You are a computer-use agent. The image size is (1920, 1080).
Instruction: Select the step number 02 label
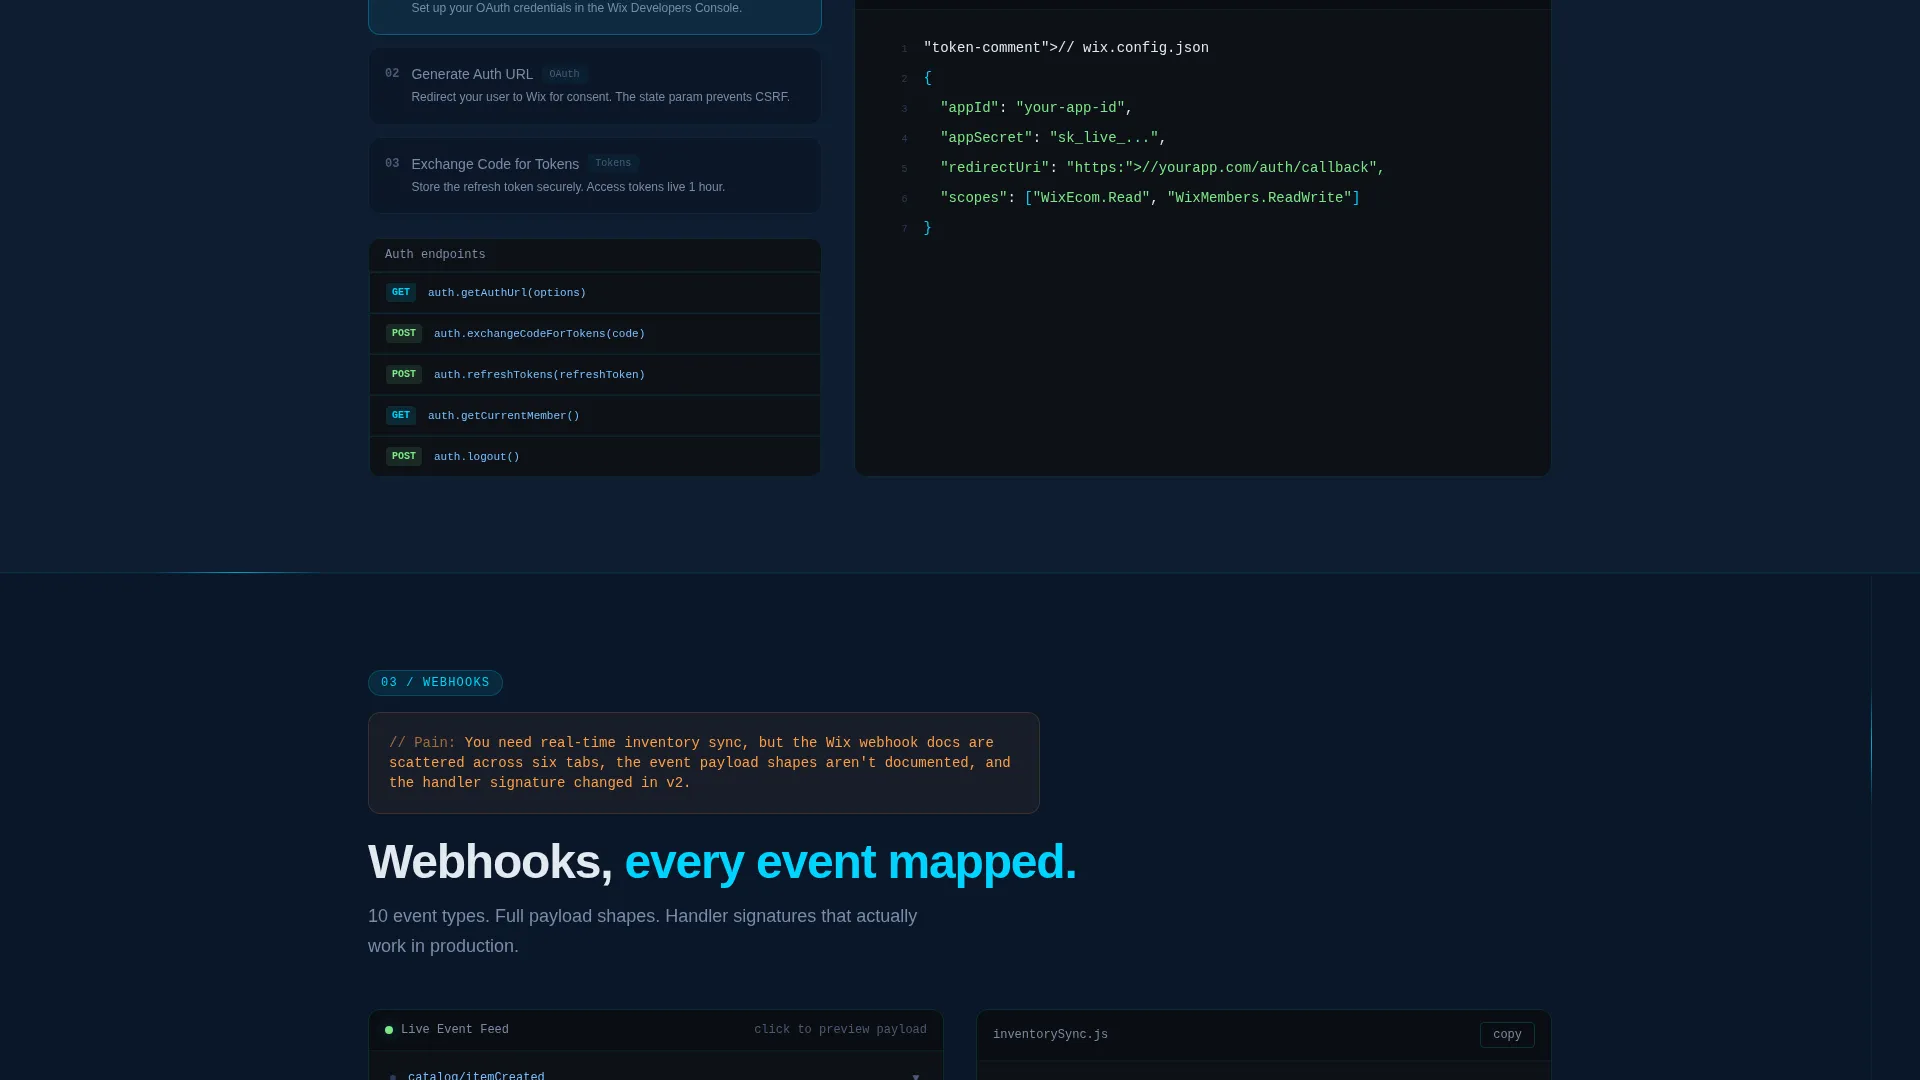392,73
